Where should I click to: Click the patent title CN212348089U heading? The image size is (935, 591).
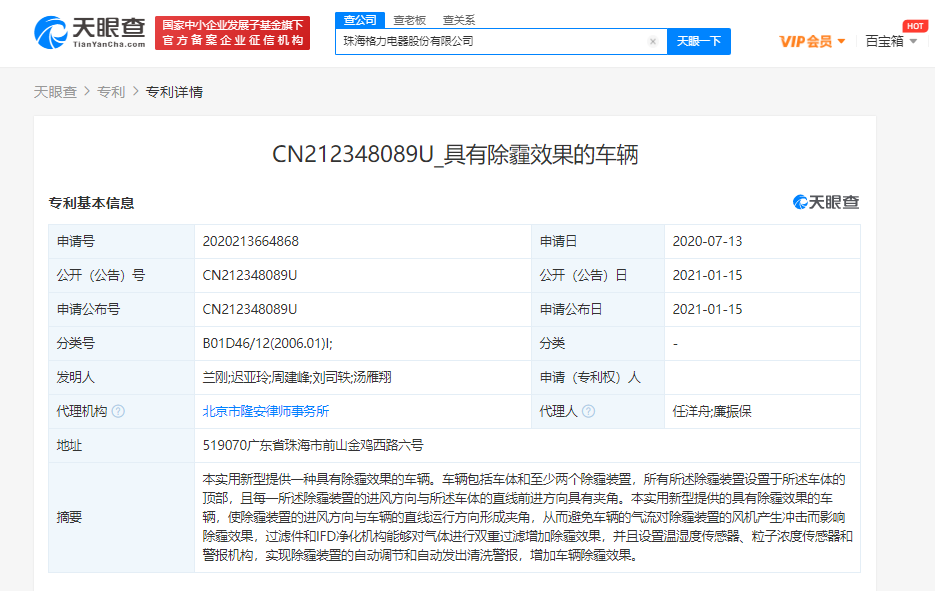pos(455,154)
